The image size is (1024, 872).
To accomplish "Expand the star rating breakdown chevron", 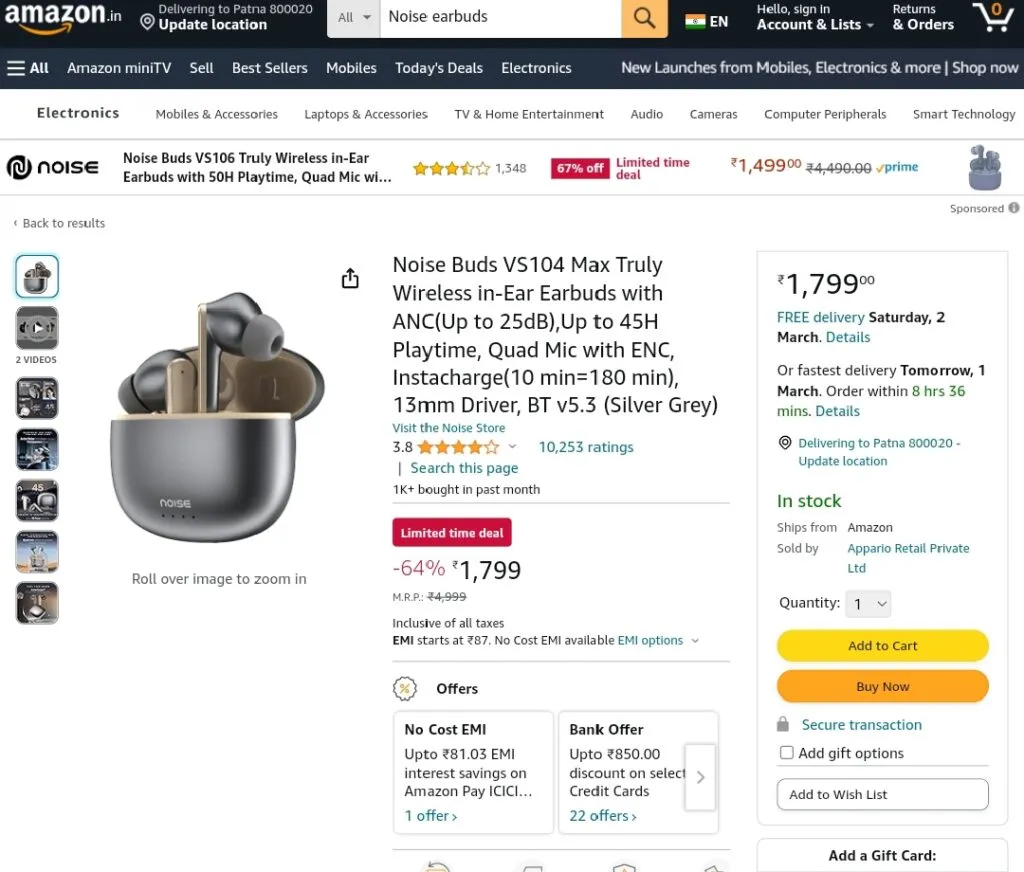I will (513, 447).
